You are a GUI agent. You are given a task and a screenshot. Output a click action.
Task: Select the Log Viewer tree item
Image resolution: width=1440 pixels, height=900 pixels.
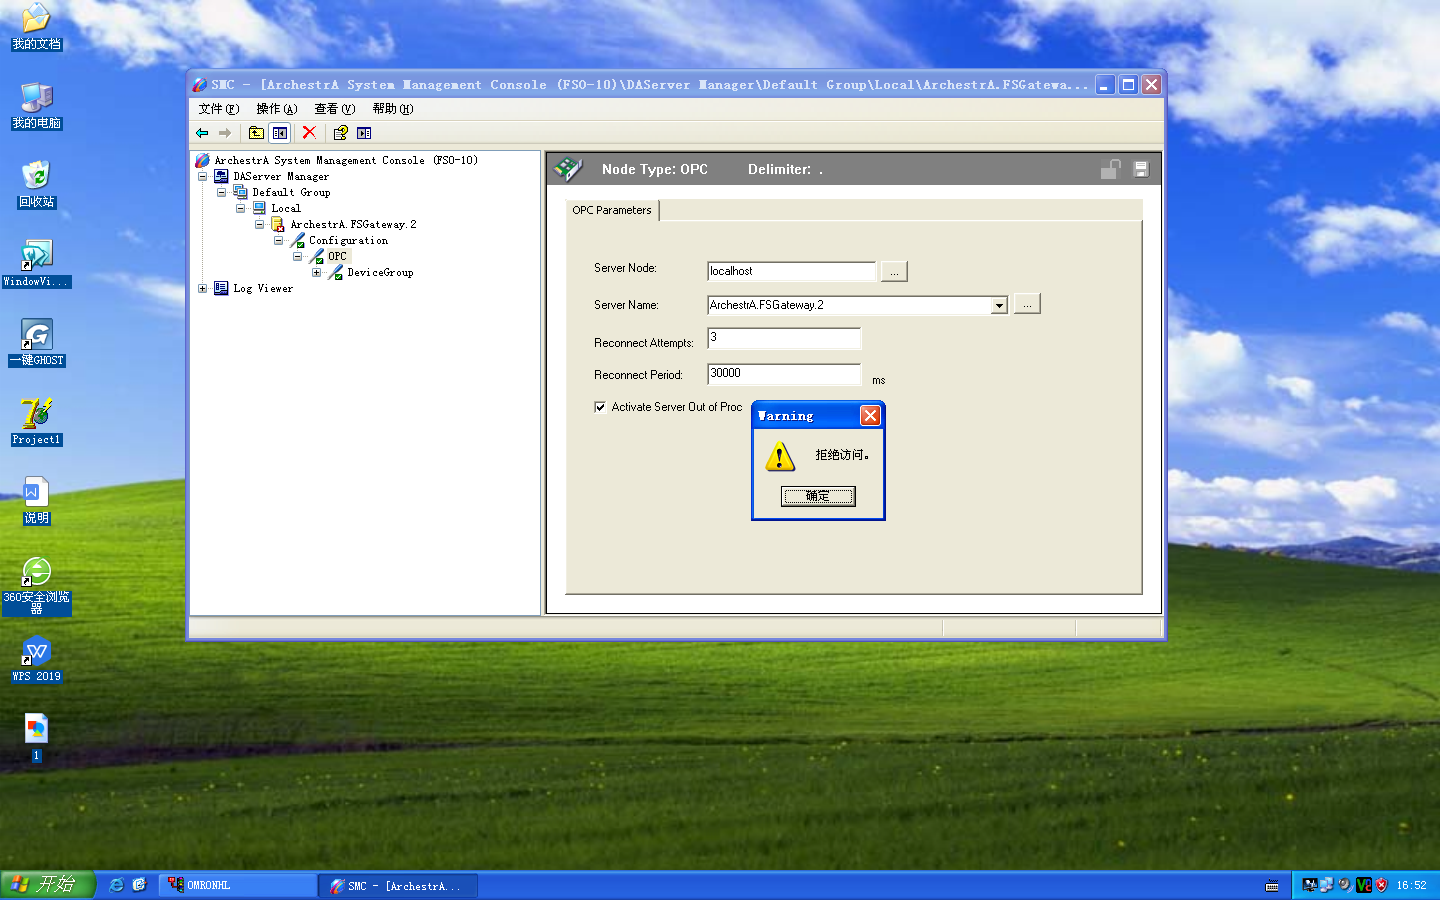[263, 288]
